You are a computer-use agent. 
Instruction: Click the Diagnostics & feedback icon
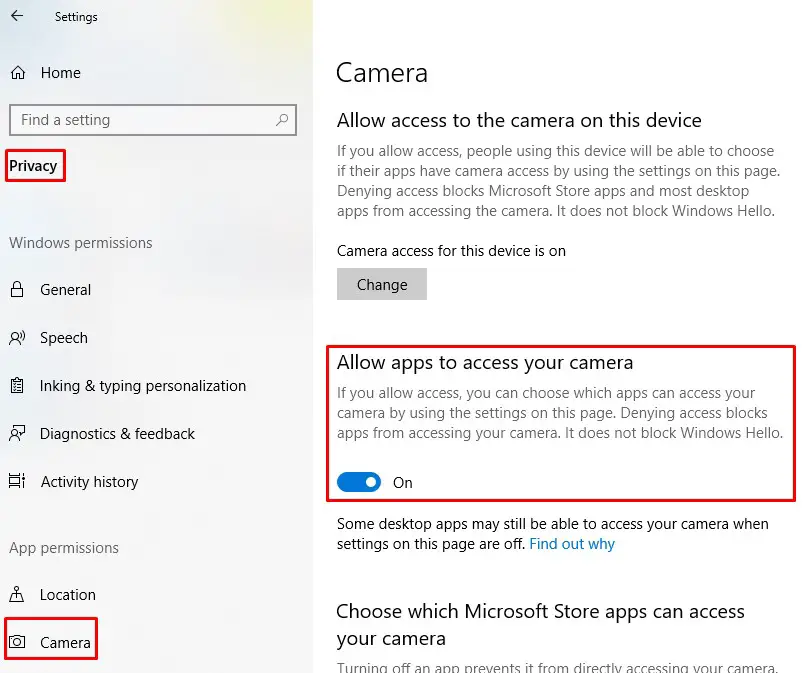pos(17,433)
